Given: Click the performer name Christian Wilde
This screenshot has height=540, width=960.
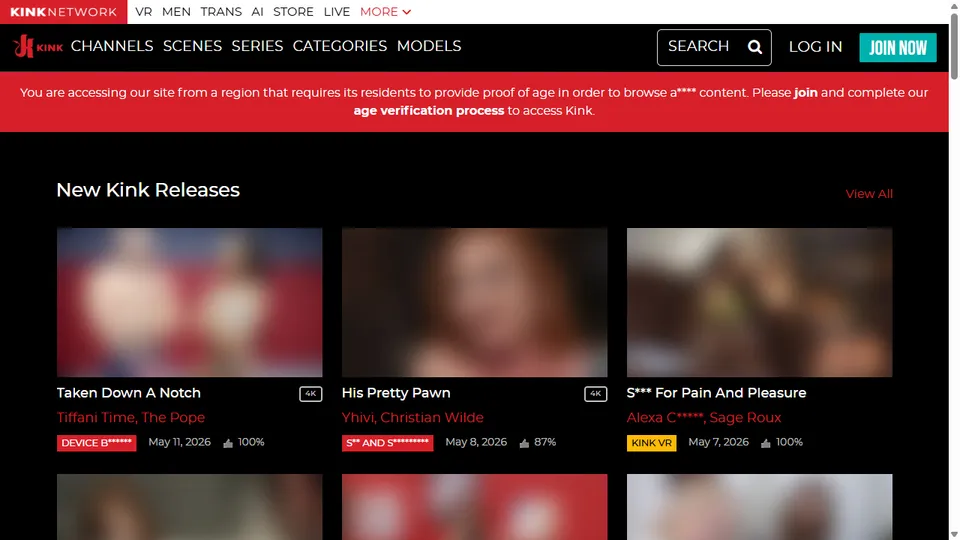Looking at the screenshot, I should coord(432,418).
